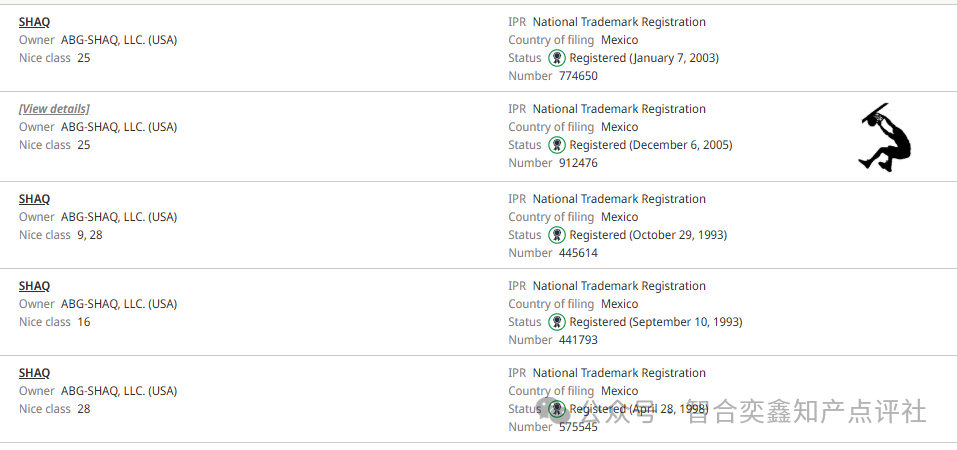Click National Trademark Registration text of first entry
This screenshot has width=957, height=450.
coord(619,22)
